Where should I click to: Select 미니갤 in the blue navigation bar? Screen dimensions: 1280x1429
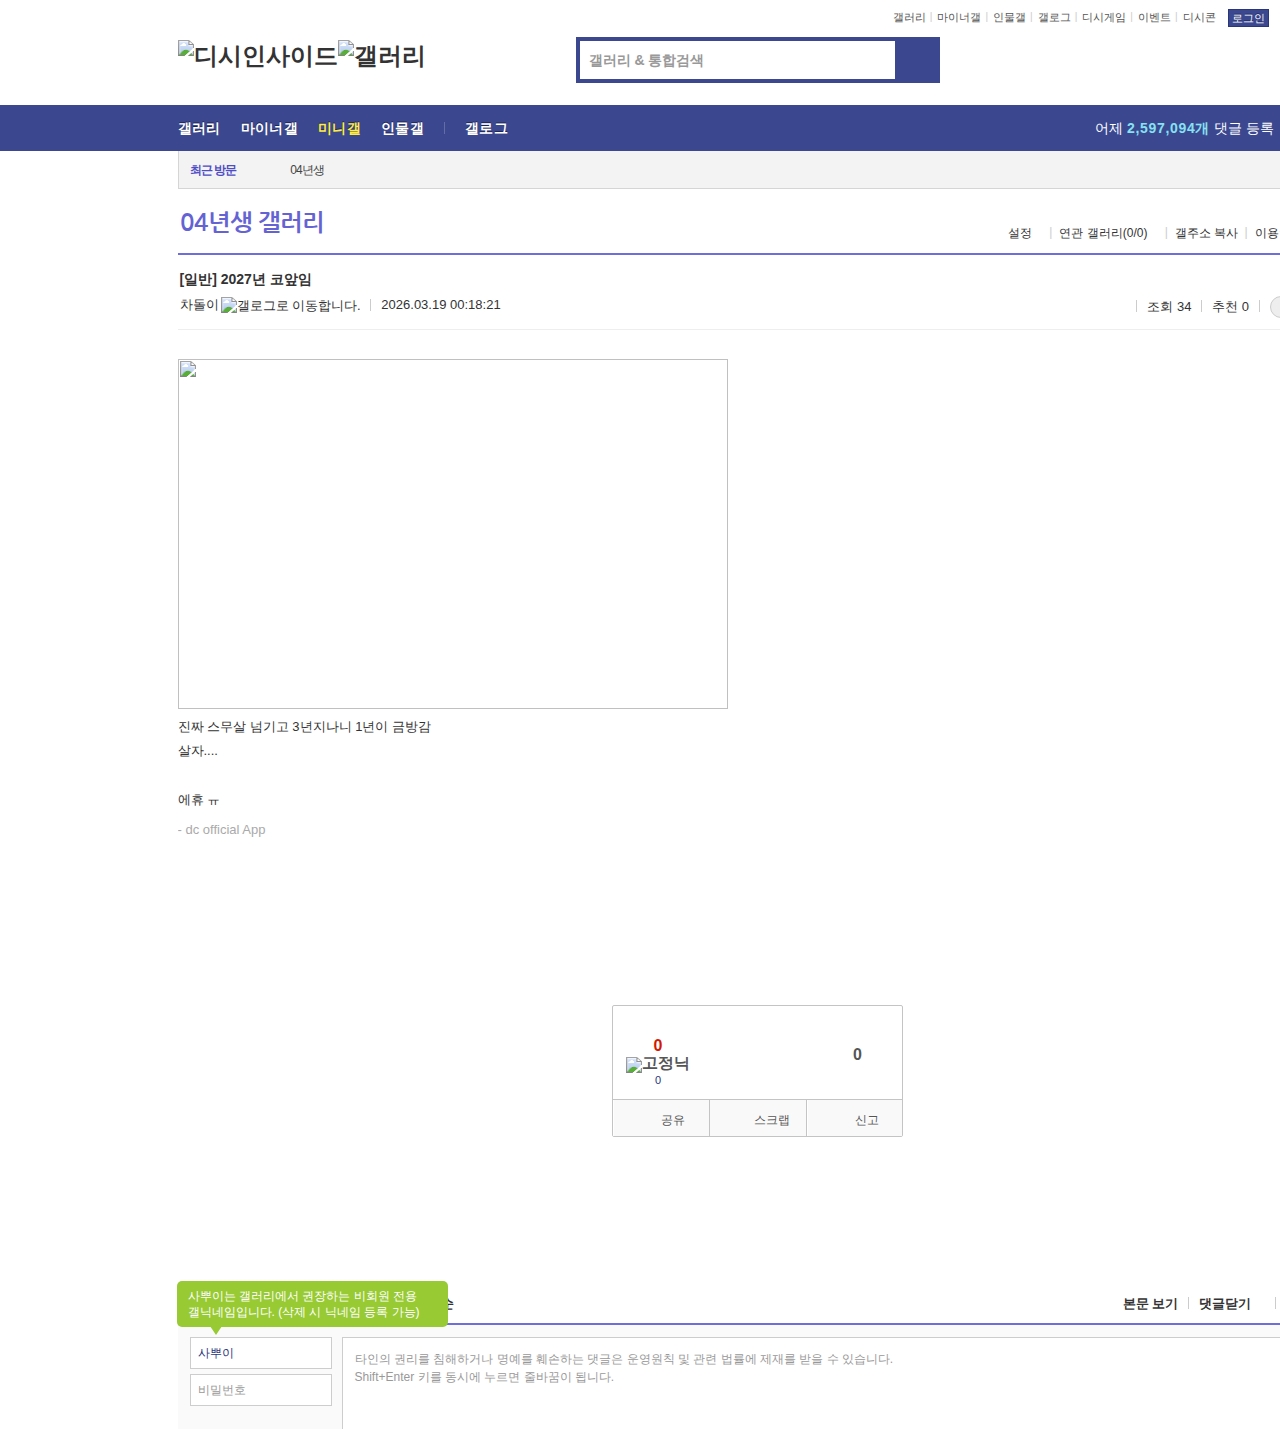[x=339, y=129]
